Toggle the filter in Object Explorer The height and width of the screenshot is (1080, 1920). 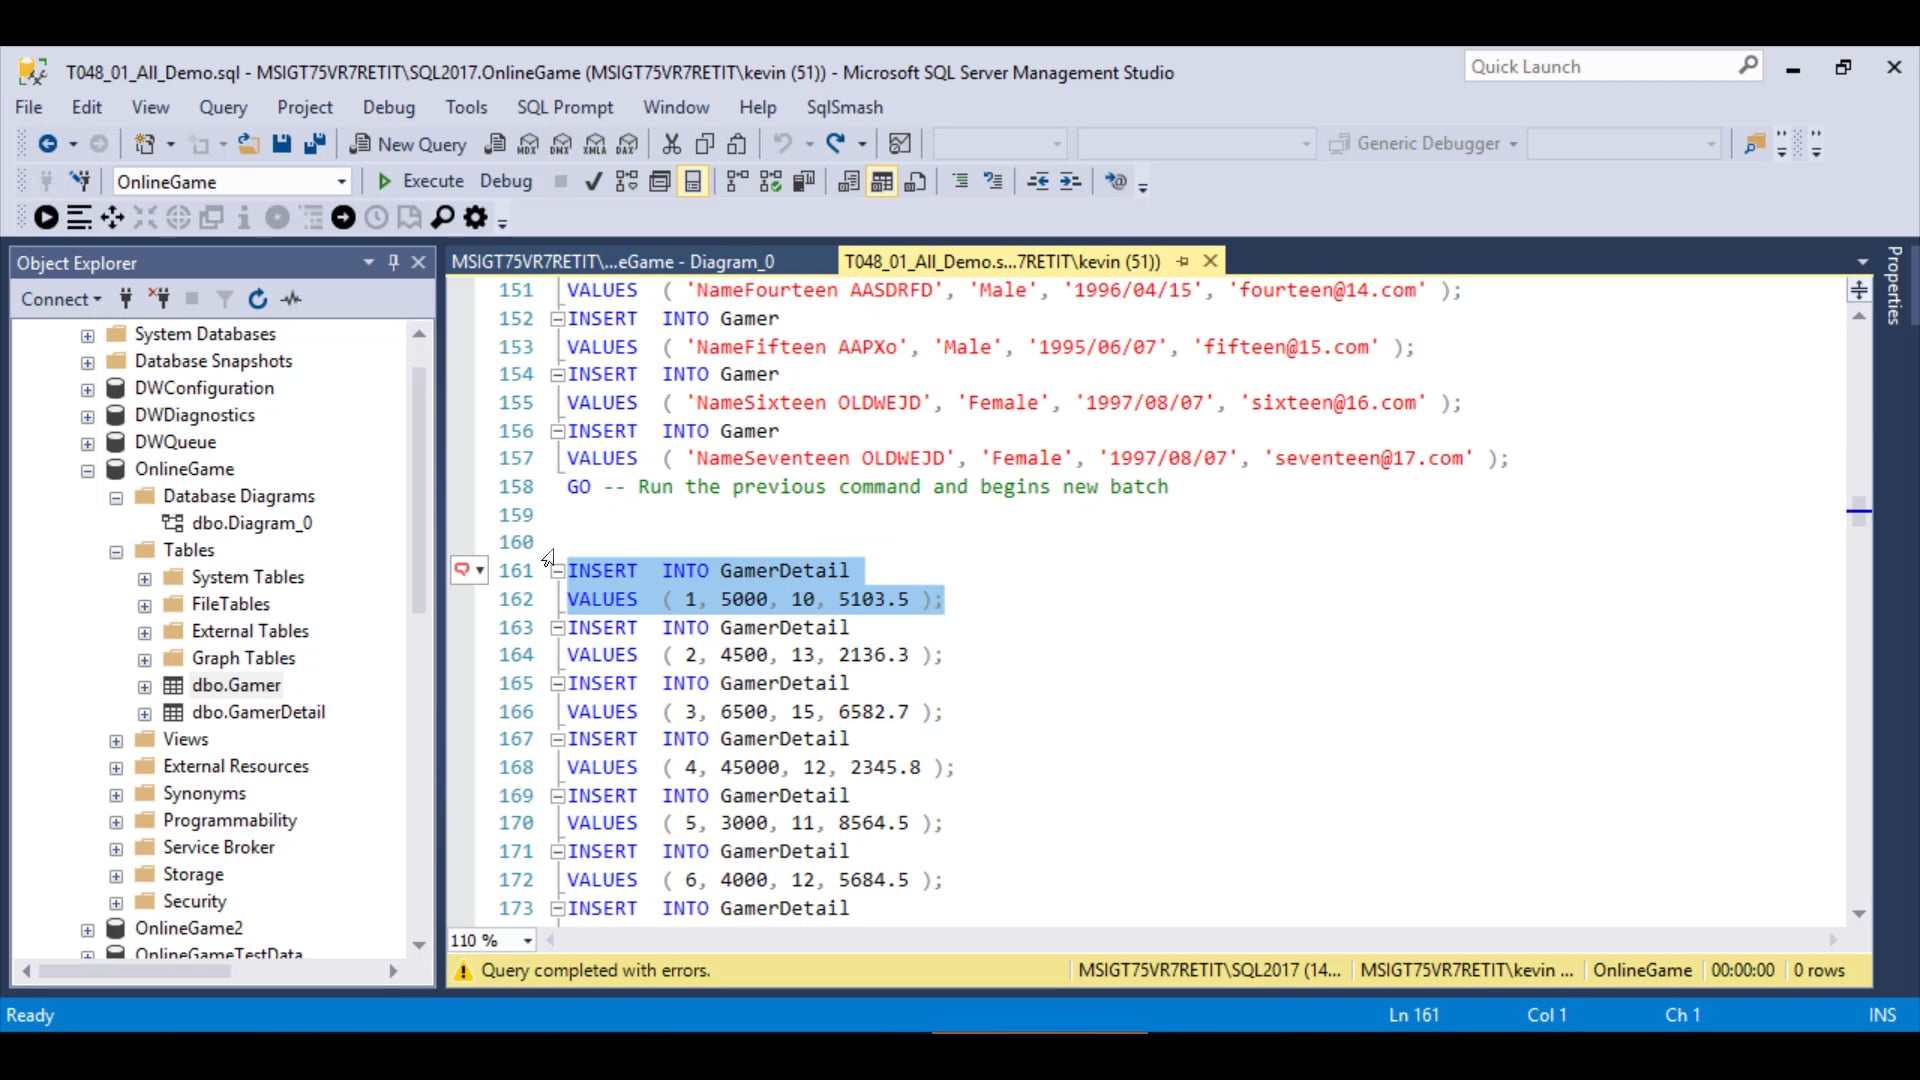point(224,298)
